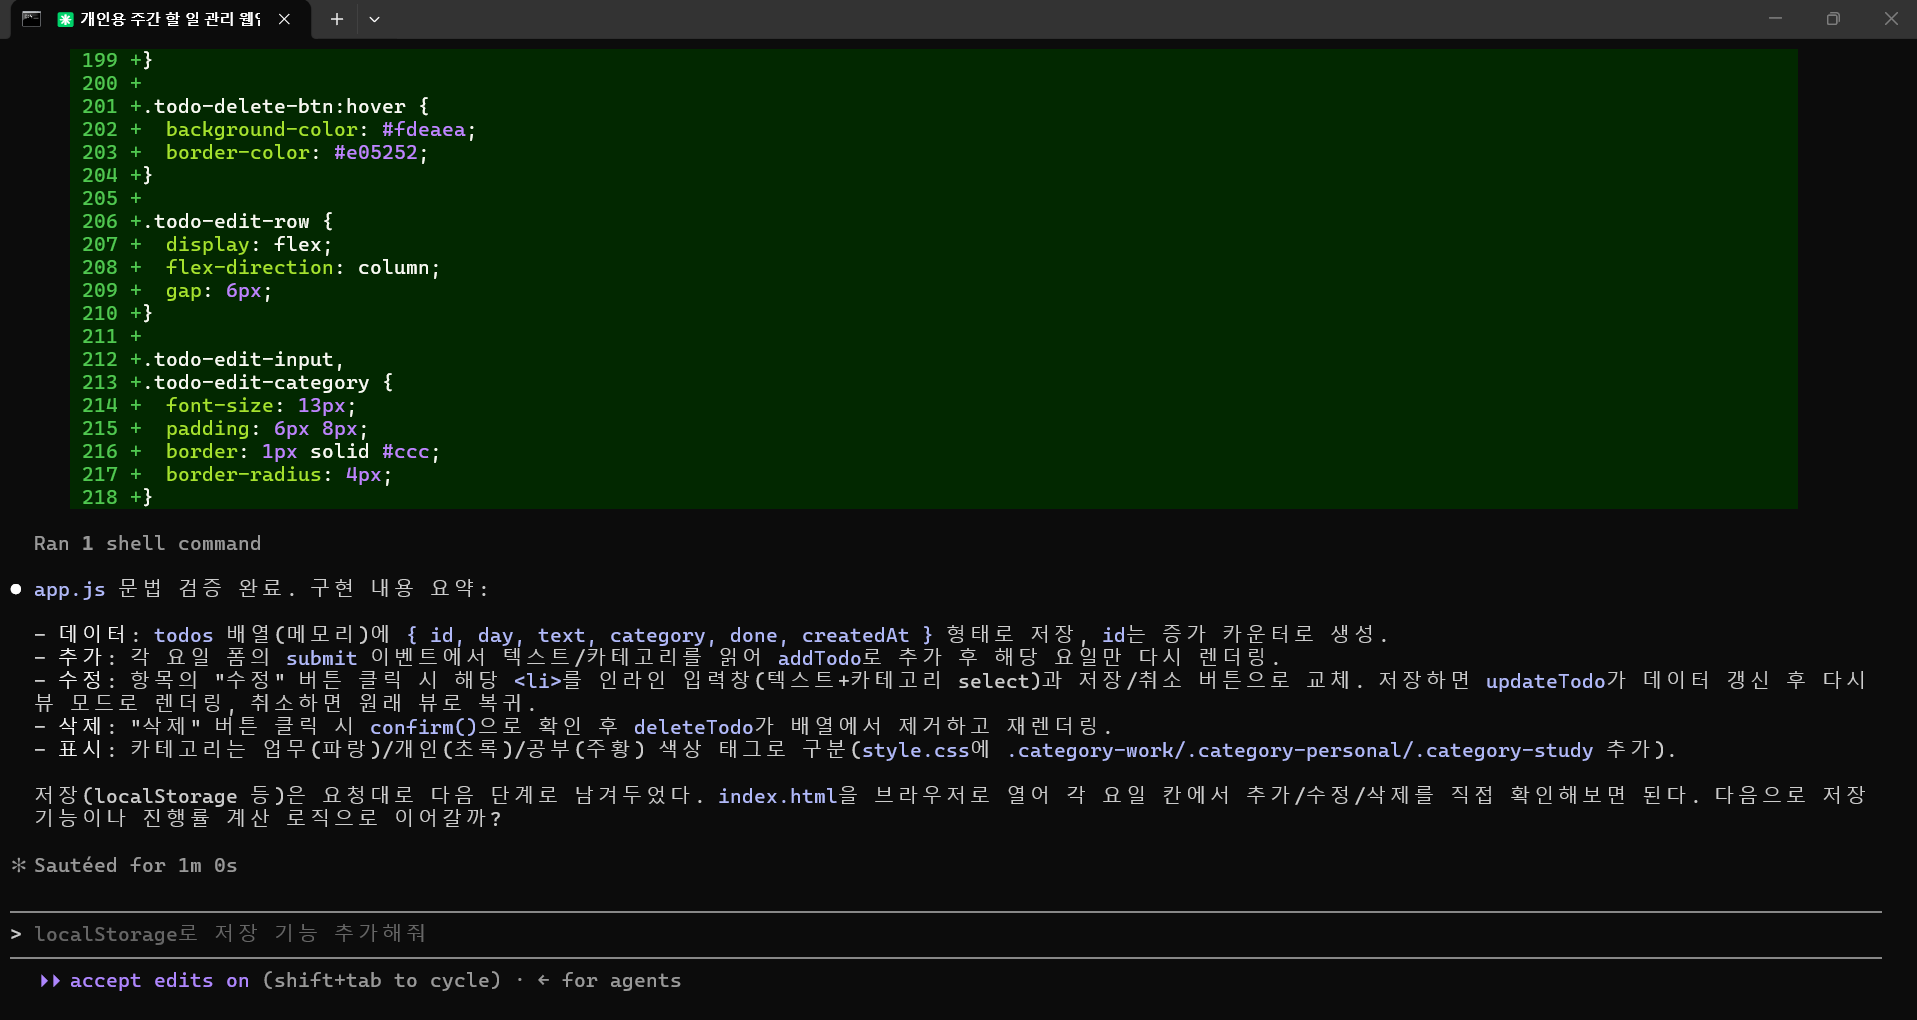Maximize the terminal window
Image resolution: width=1917 pixels, height=1020 pixels.
pos(1833,19)
